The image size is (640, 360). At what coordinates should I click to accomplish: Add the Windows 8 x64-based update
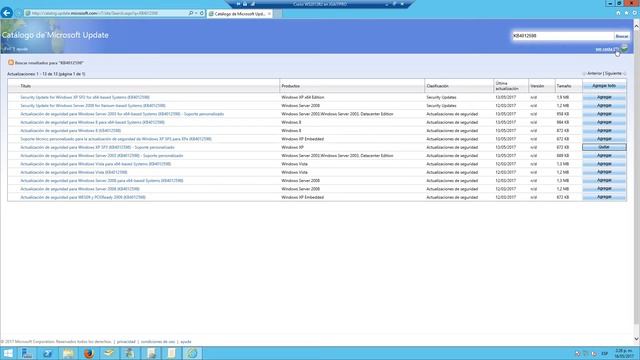(604, 122)
